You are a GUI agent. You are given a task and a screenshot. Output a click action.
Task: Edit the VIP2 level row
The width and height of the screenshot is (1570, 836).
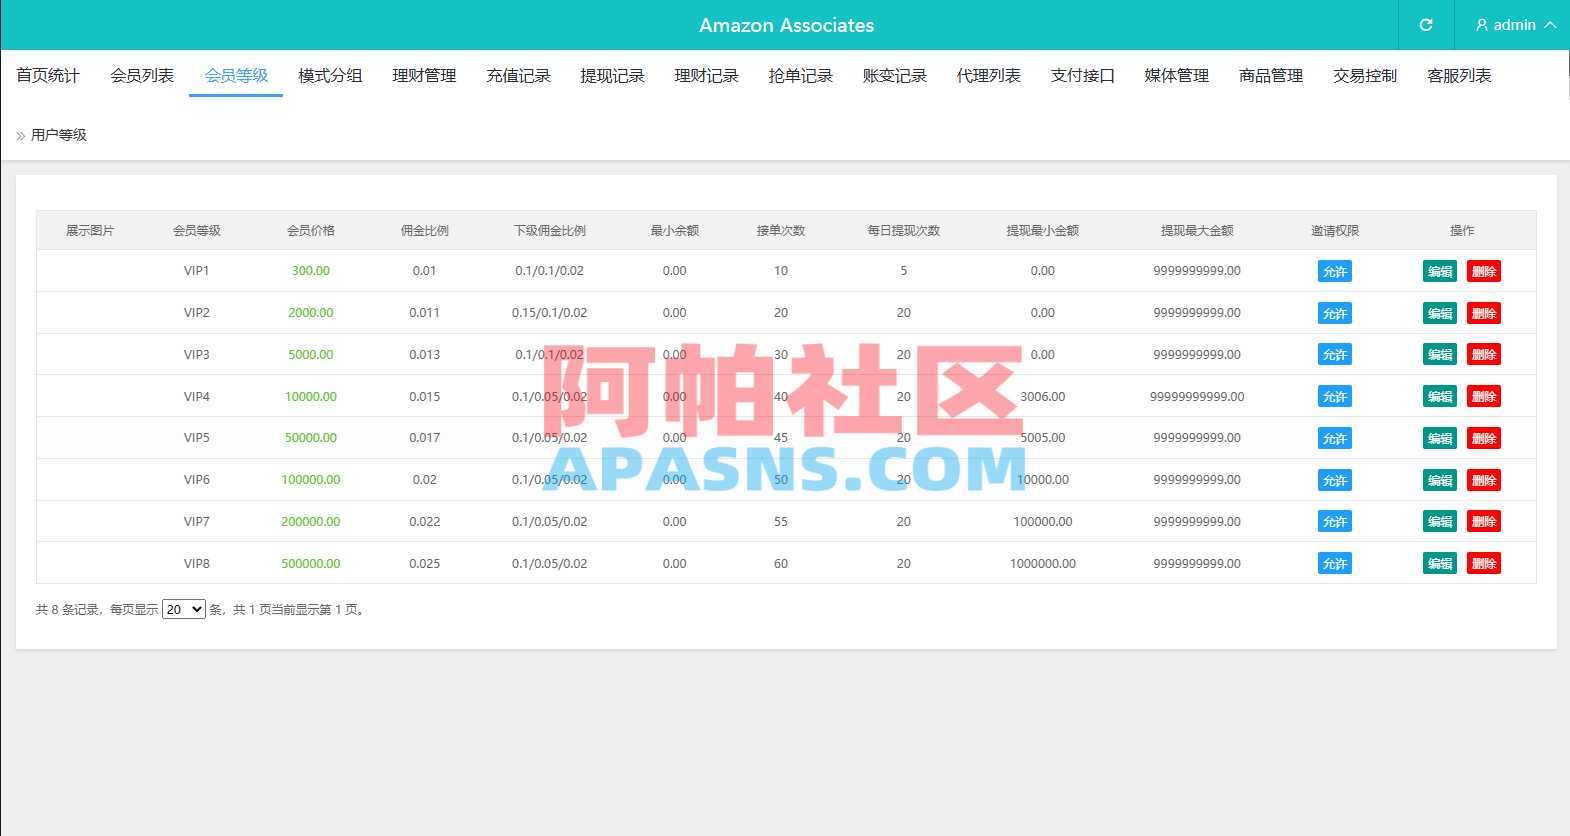pyautogui.click(x=1440, y=313)
